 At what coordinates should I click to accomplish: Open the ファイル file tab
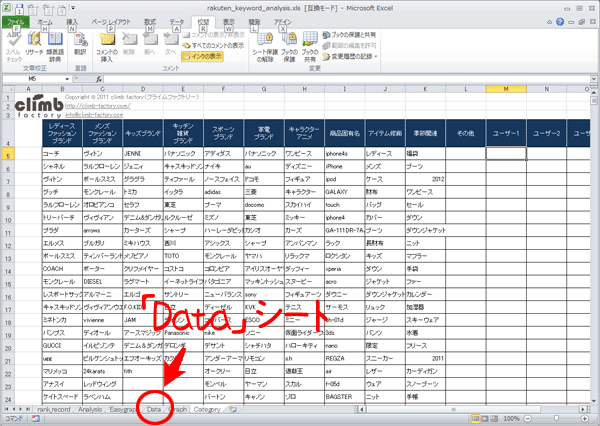pyautogui.click(x=15, y=22)
